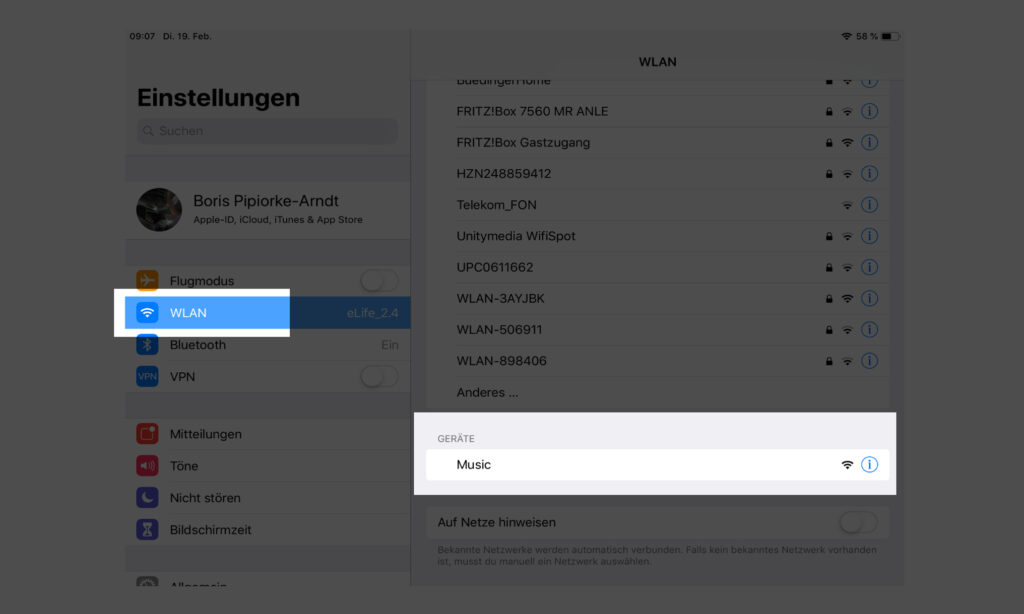Click the VPN icon in sidebar
1024x614 pixels.
tap(147, 376)
